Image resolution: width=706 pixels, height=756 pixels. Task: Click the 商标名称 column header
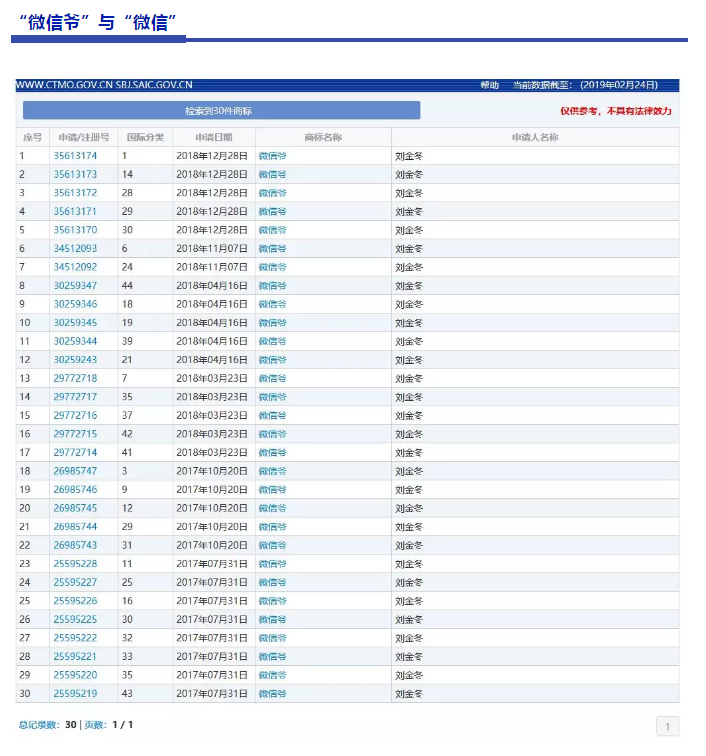(322, 137)
